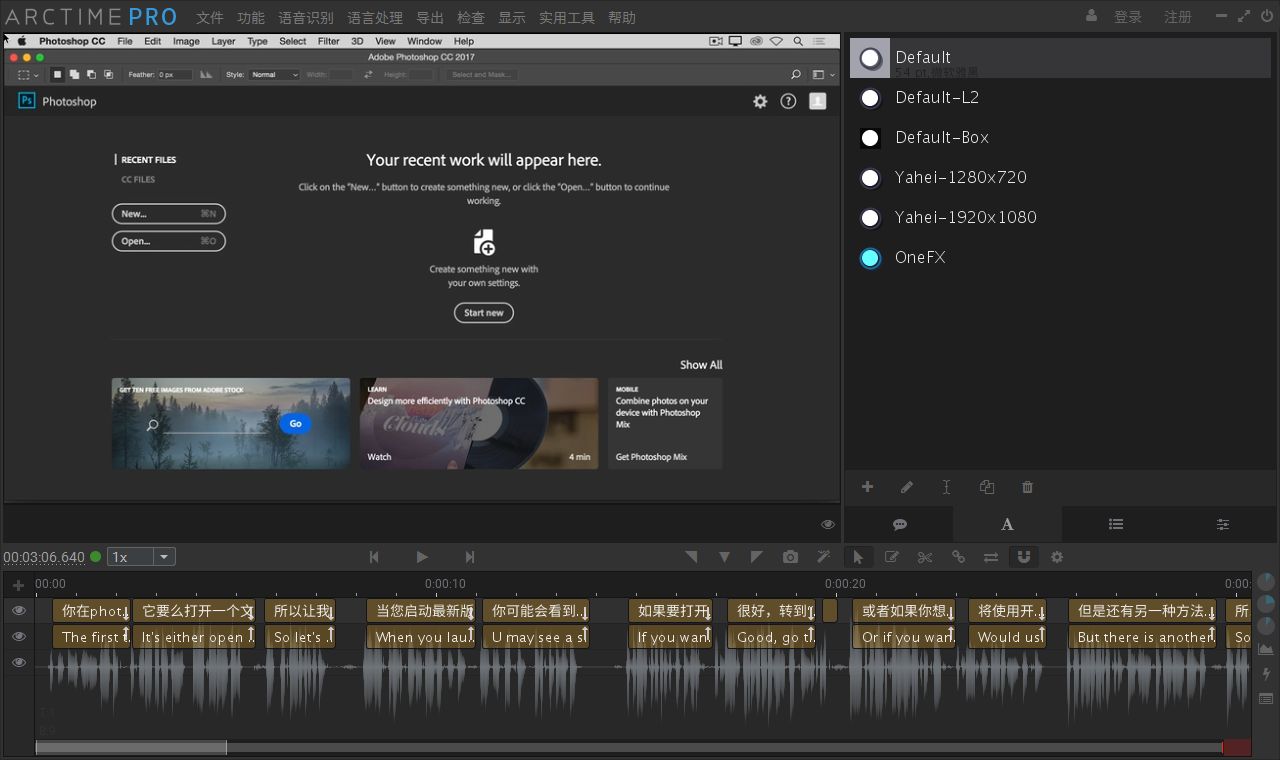Click the 登录 login link
The height and width of the screenshot is (760, 1280).
click(1128, 17)
